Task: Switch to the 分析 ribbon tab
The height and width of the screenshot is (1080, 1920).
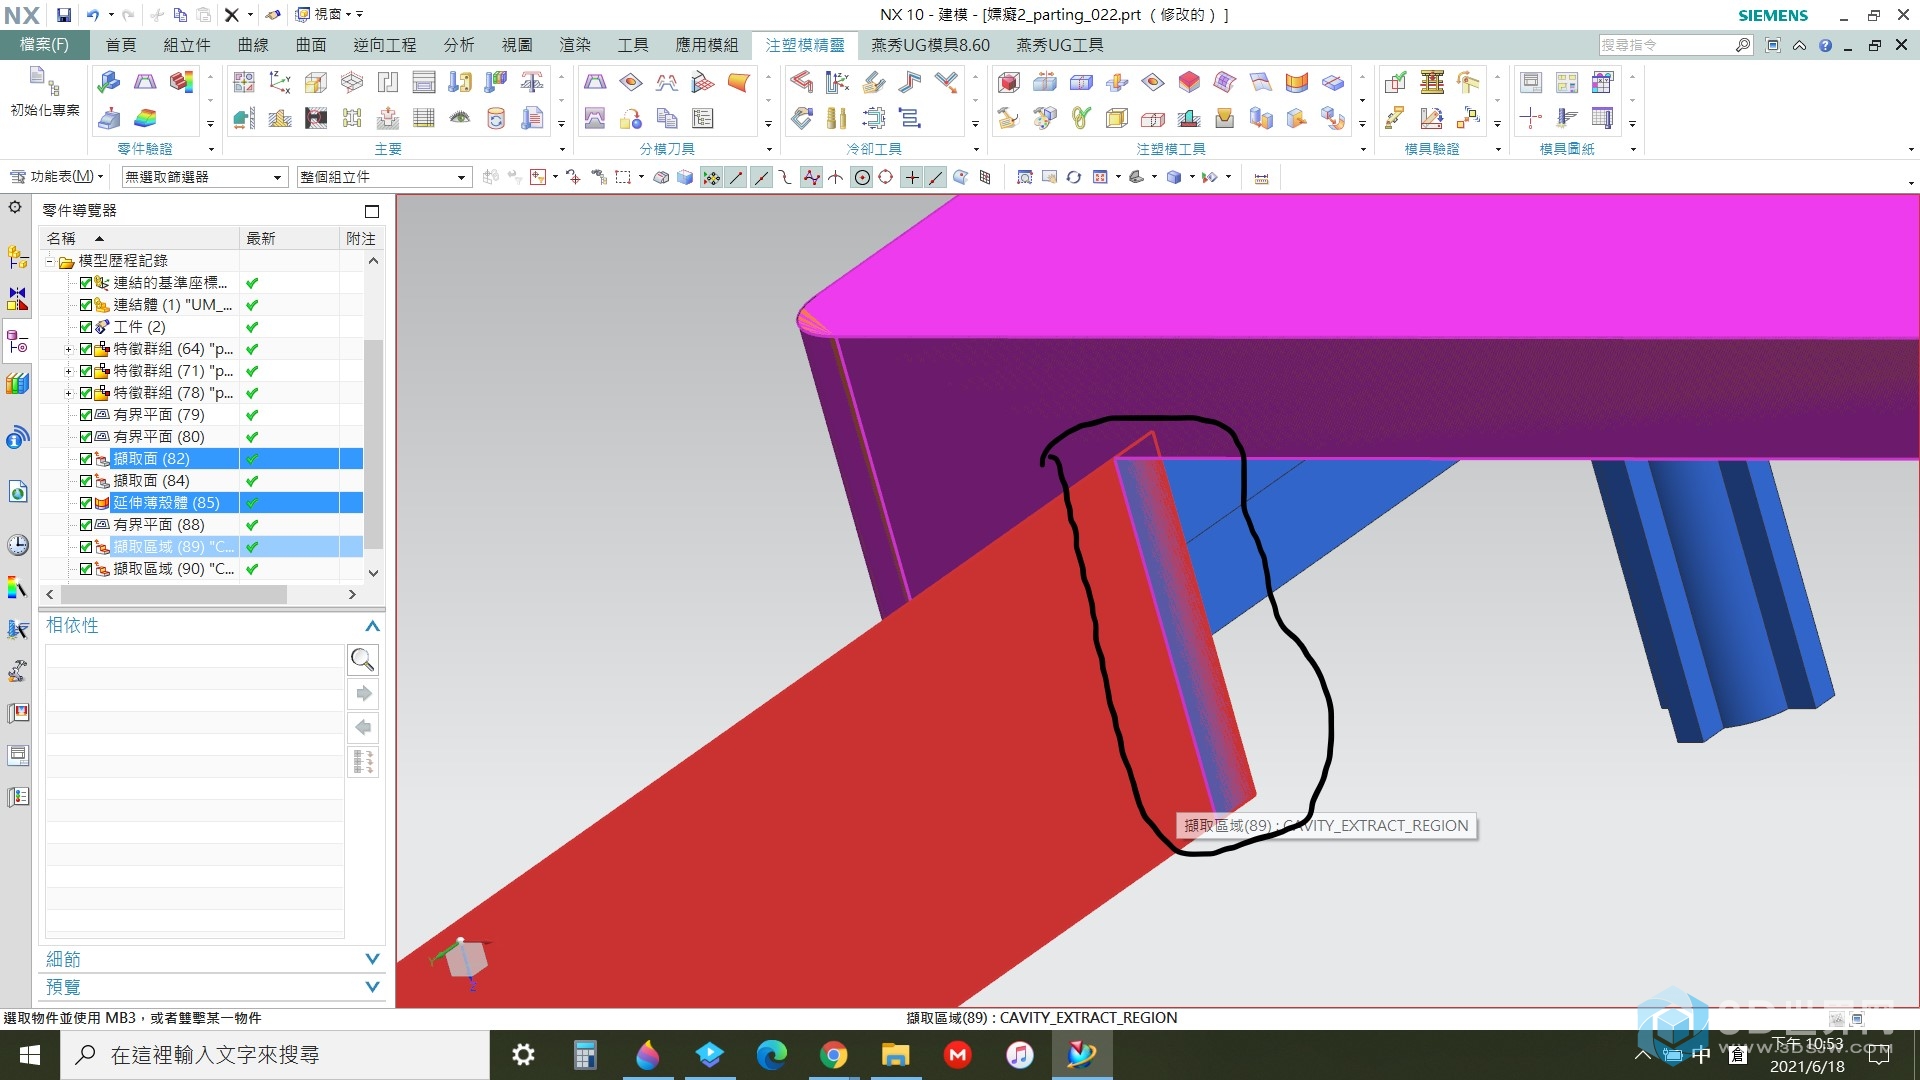Action: [459, 45]
